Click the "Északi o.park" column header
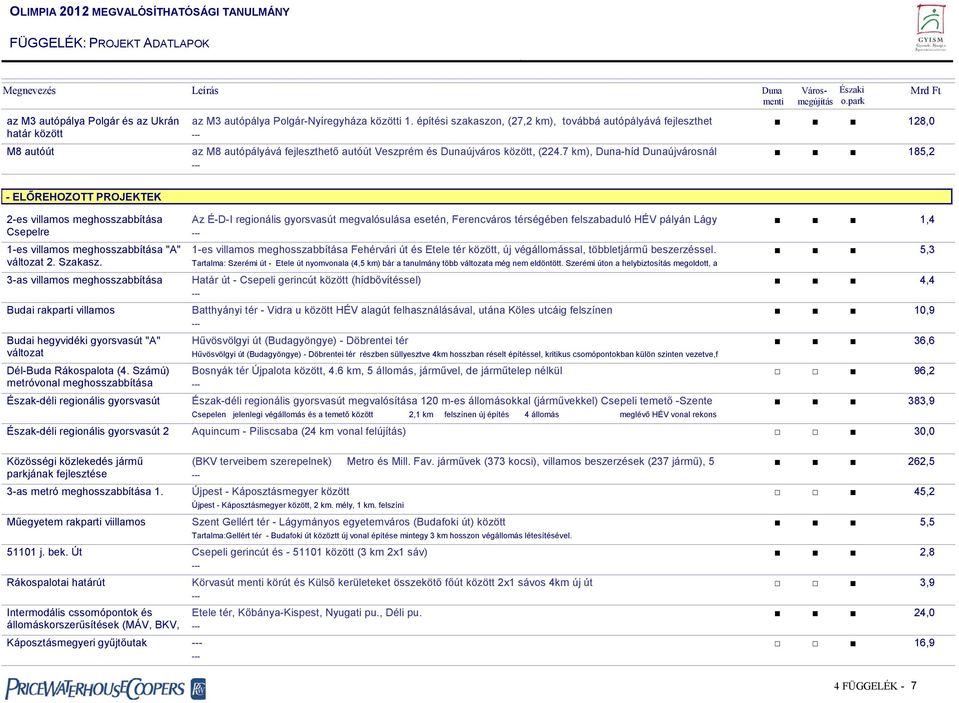The width and height of the screenshot is (959, 703). coord(852,95)
